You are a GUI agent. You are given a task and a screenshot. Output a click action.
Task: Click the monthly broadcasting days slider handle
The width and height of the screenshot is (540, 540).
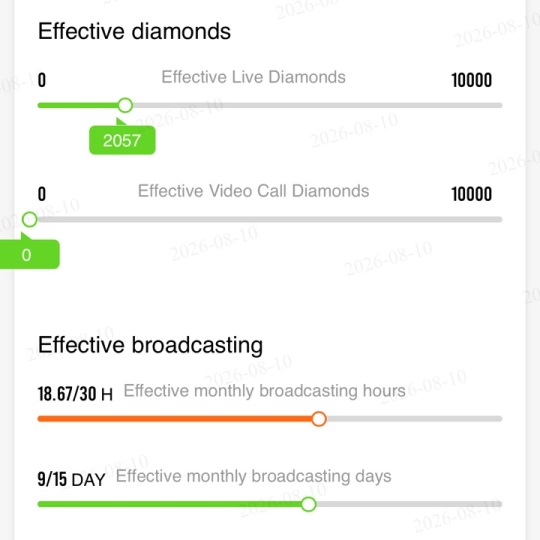(x=309, y=504)
